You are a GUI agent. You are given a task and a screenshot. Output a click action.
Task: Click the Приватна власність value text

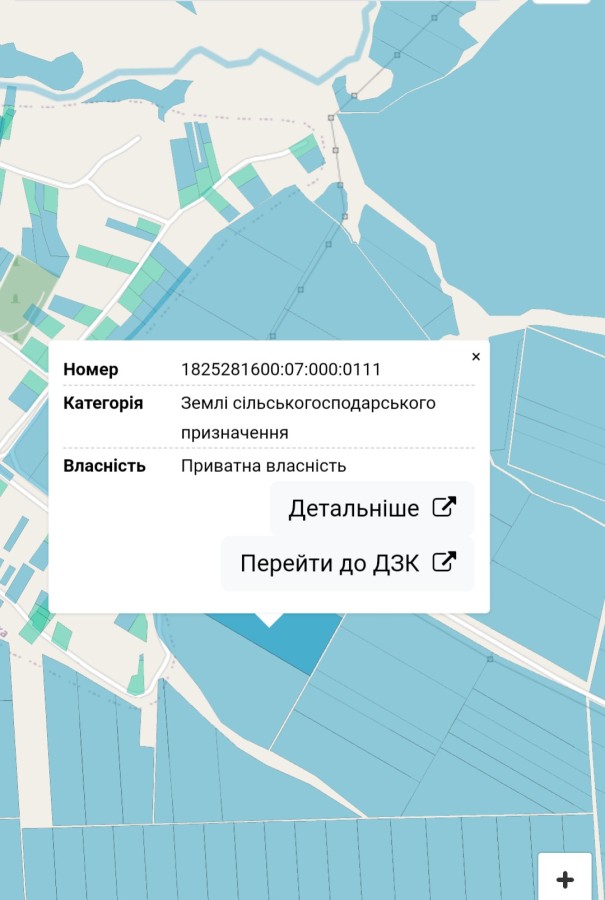coord(264,465)
